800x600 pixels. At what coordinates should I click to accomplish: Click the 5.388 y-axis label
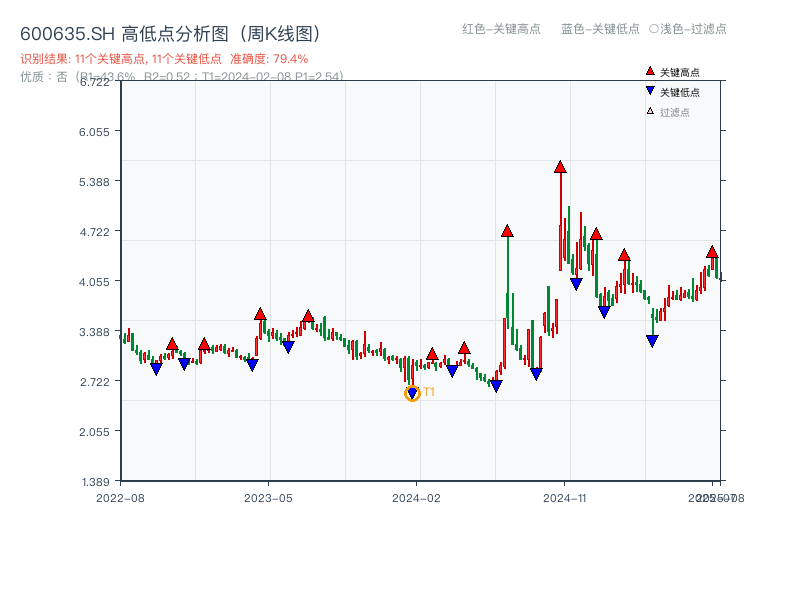pos(94,182)
